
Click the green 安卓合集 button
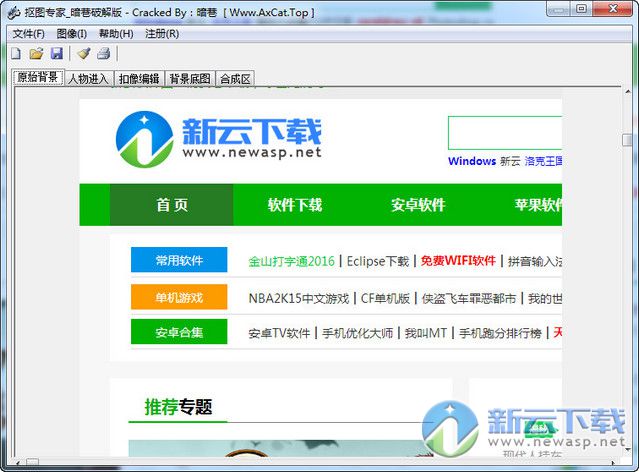click(x=179, y=332)
